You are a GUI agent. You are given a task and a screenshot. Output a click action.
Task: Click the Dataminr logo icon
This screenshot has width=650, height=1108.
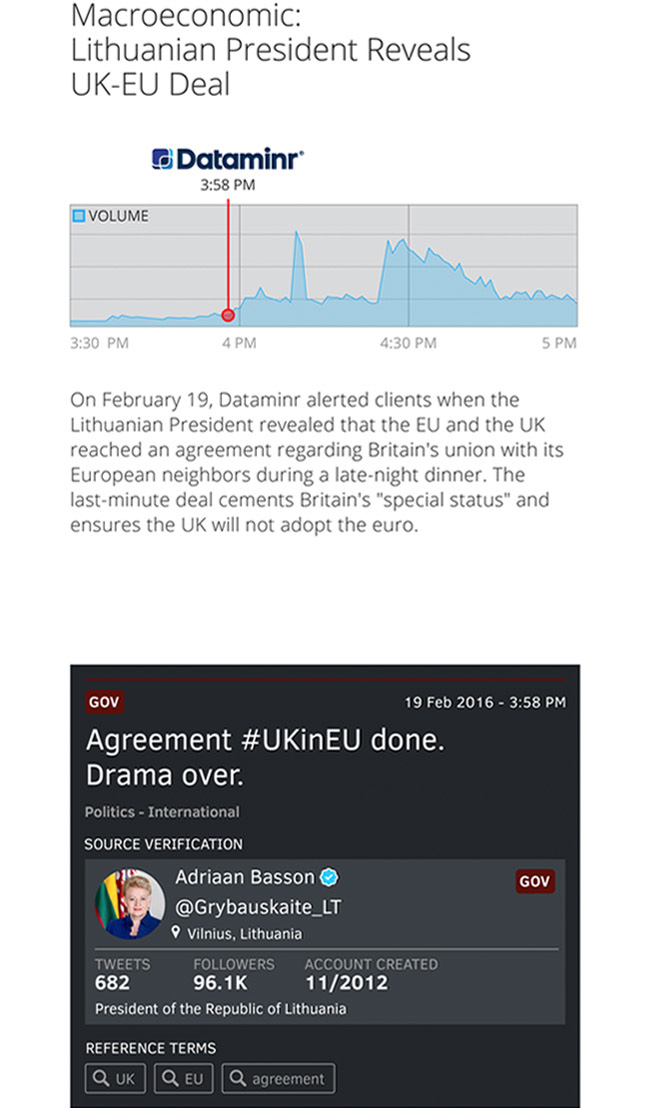pos(162,159)
